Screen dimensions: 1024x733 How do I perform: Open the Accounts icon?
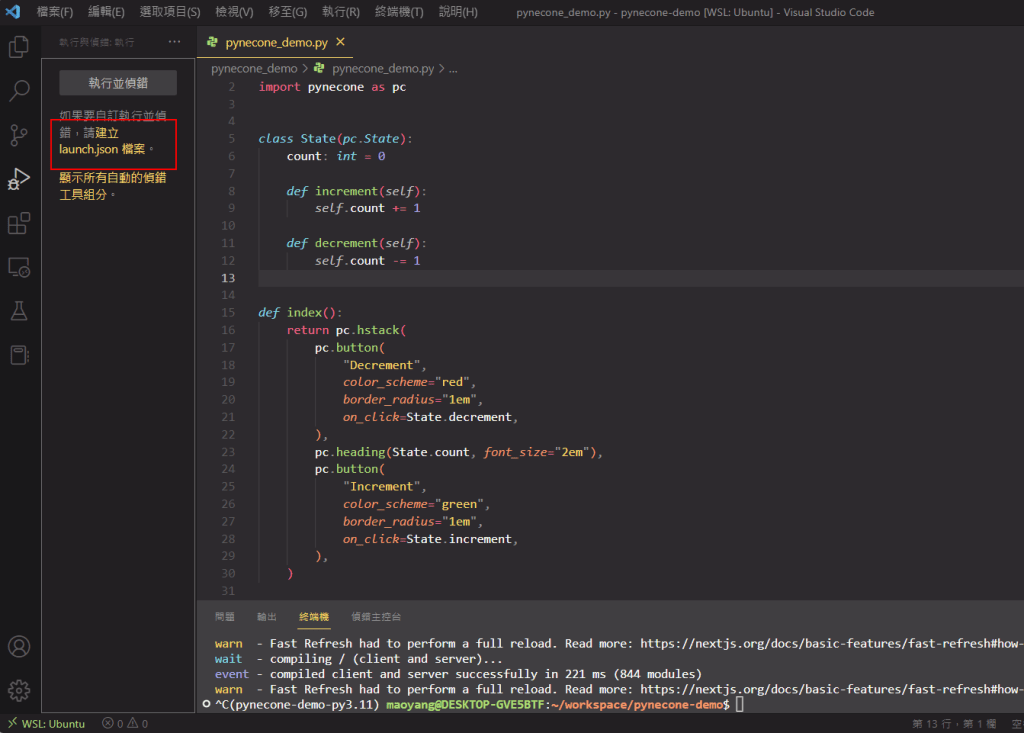tap(19, 646)
